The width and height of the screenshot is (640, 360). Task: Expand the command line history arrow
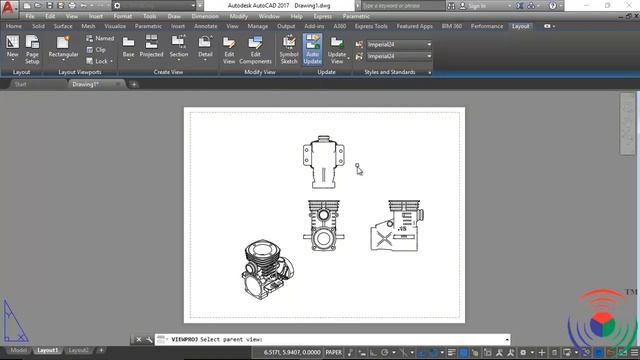507,339
